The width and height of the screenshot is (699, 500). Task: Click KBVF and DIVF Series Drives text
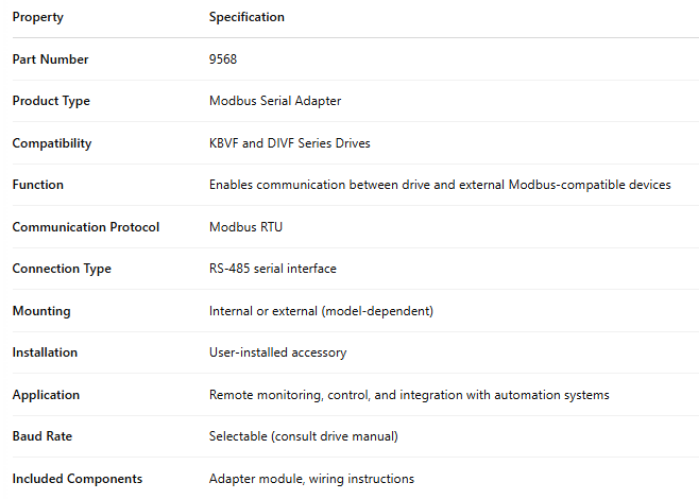[289, 143]
